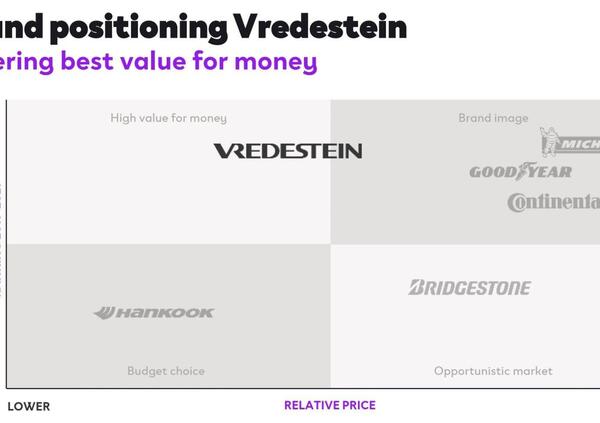The width and height of the screenshot is (600, 423).
Task: Click the Budget choice label
Action: click(166, 371)
